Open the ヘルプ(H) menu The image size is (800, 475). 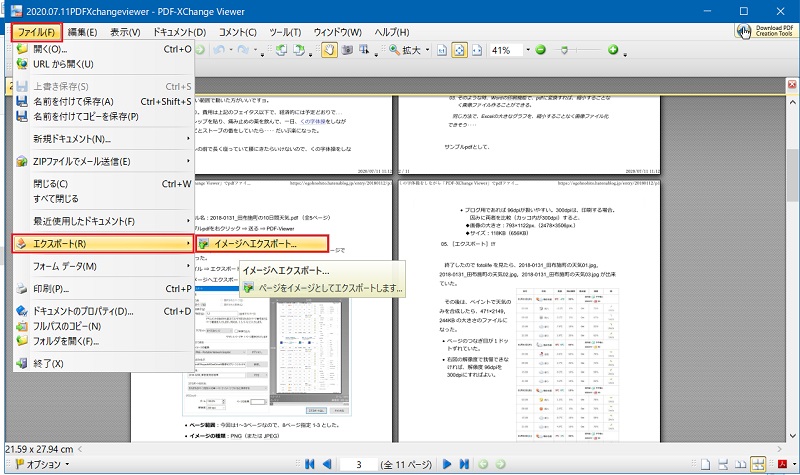[x=392, y=32]
